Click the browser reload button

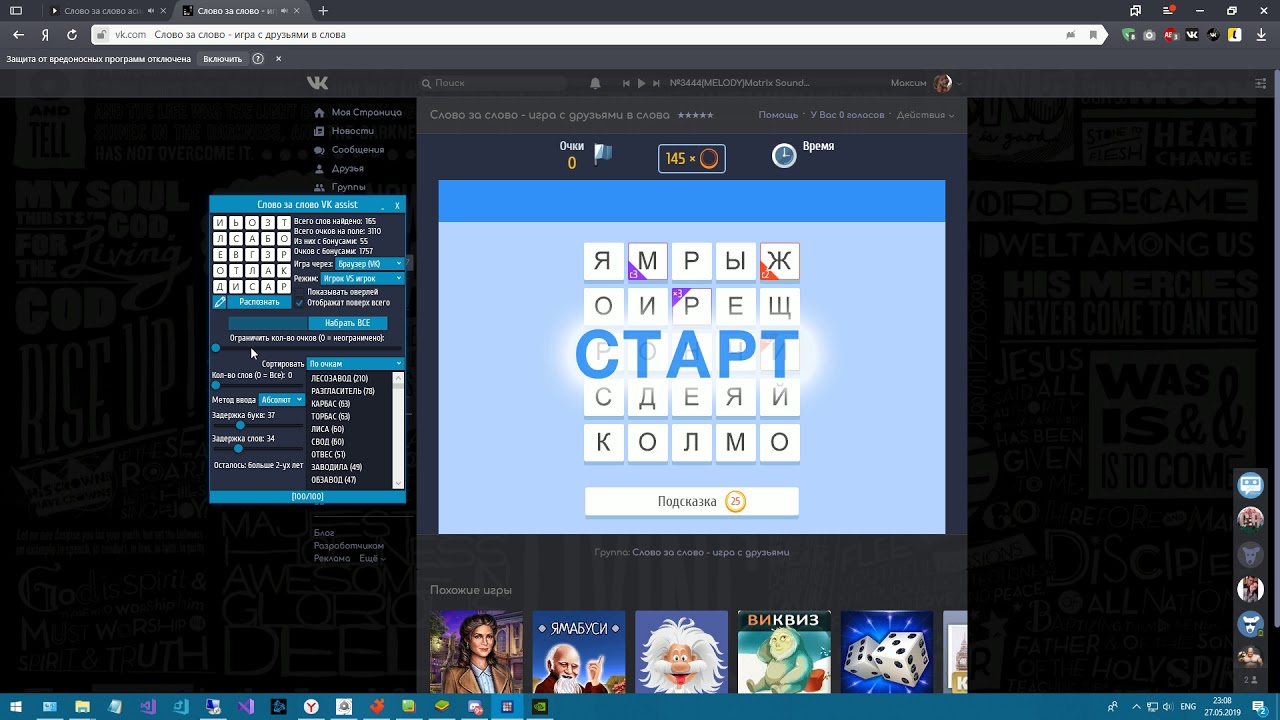[x=72, y=34]
